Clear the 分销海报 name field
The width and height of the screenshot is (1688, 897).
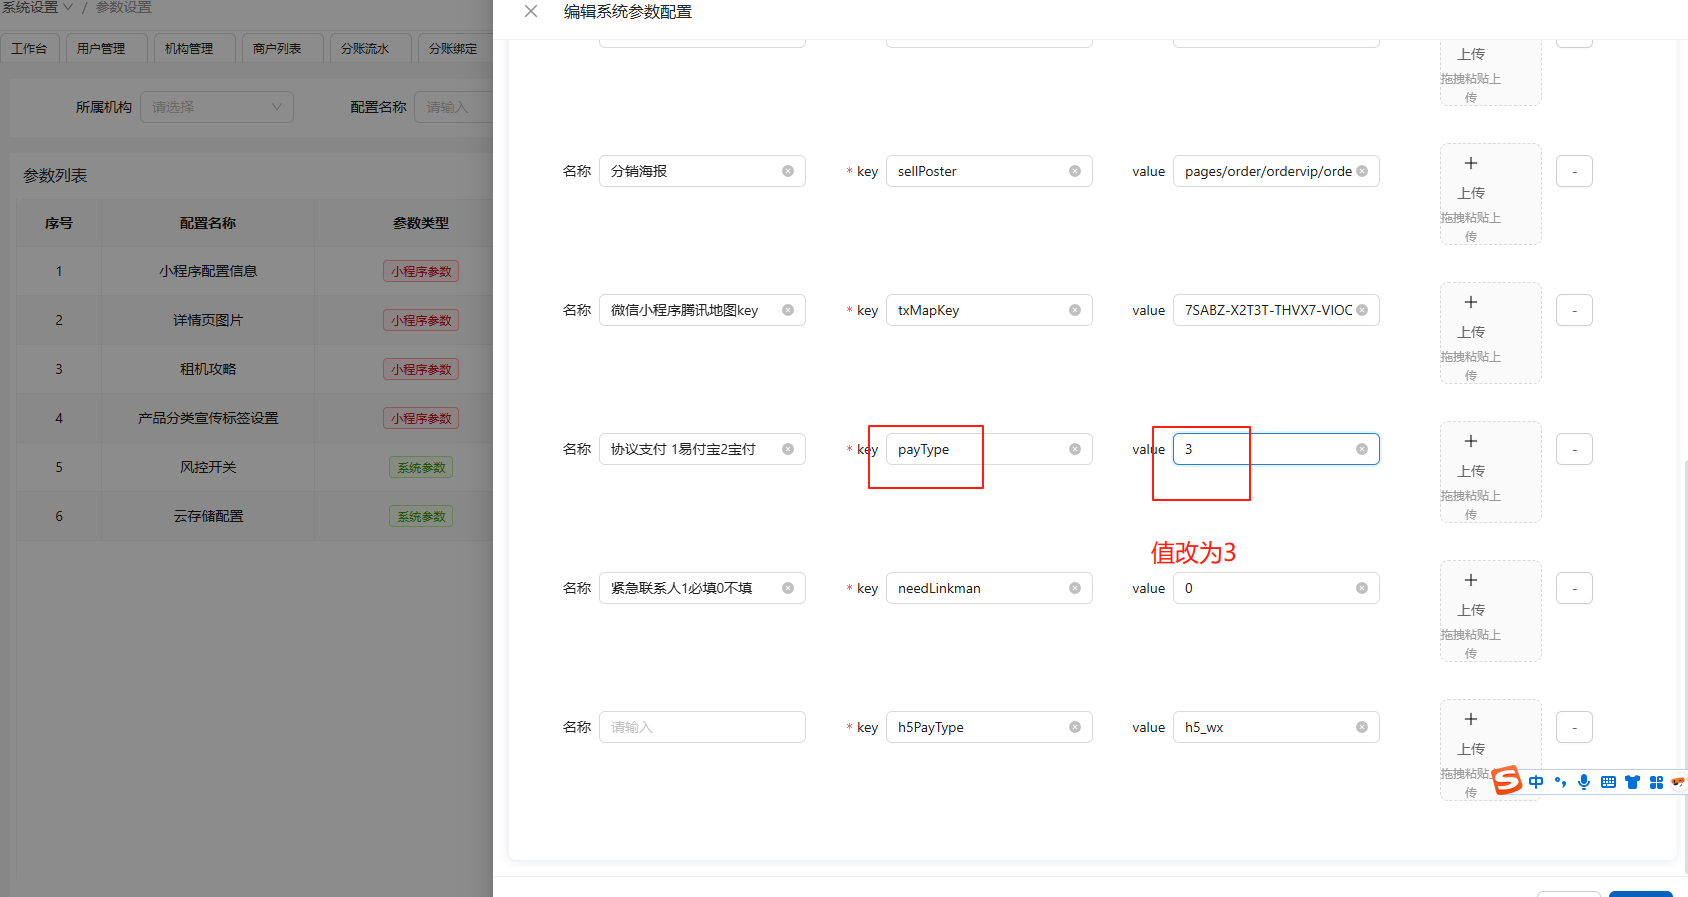tap(788, 171)
